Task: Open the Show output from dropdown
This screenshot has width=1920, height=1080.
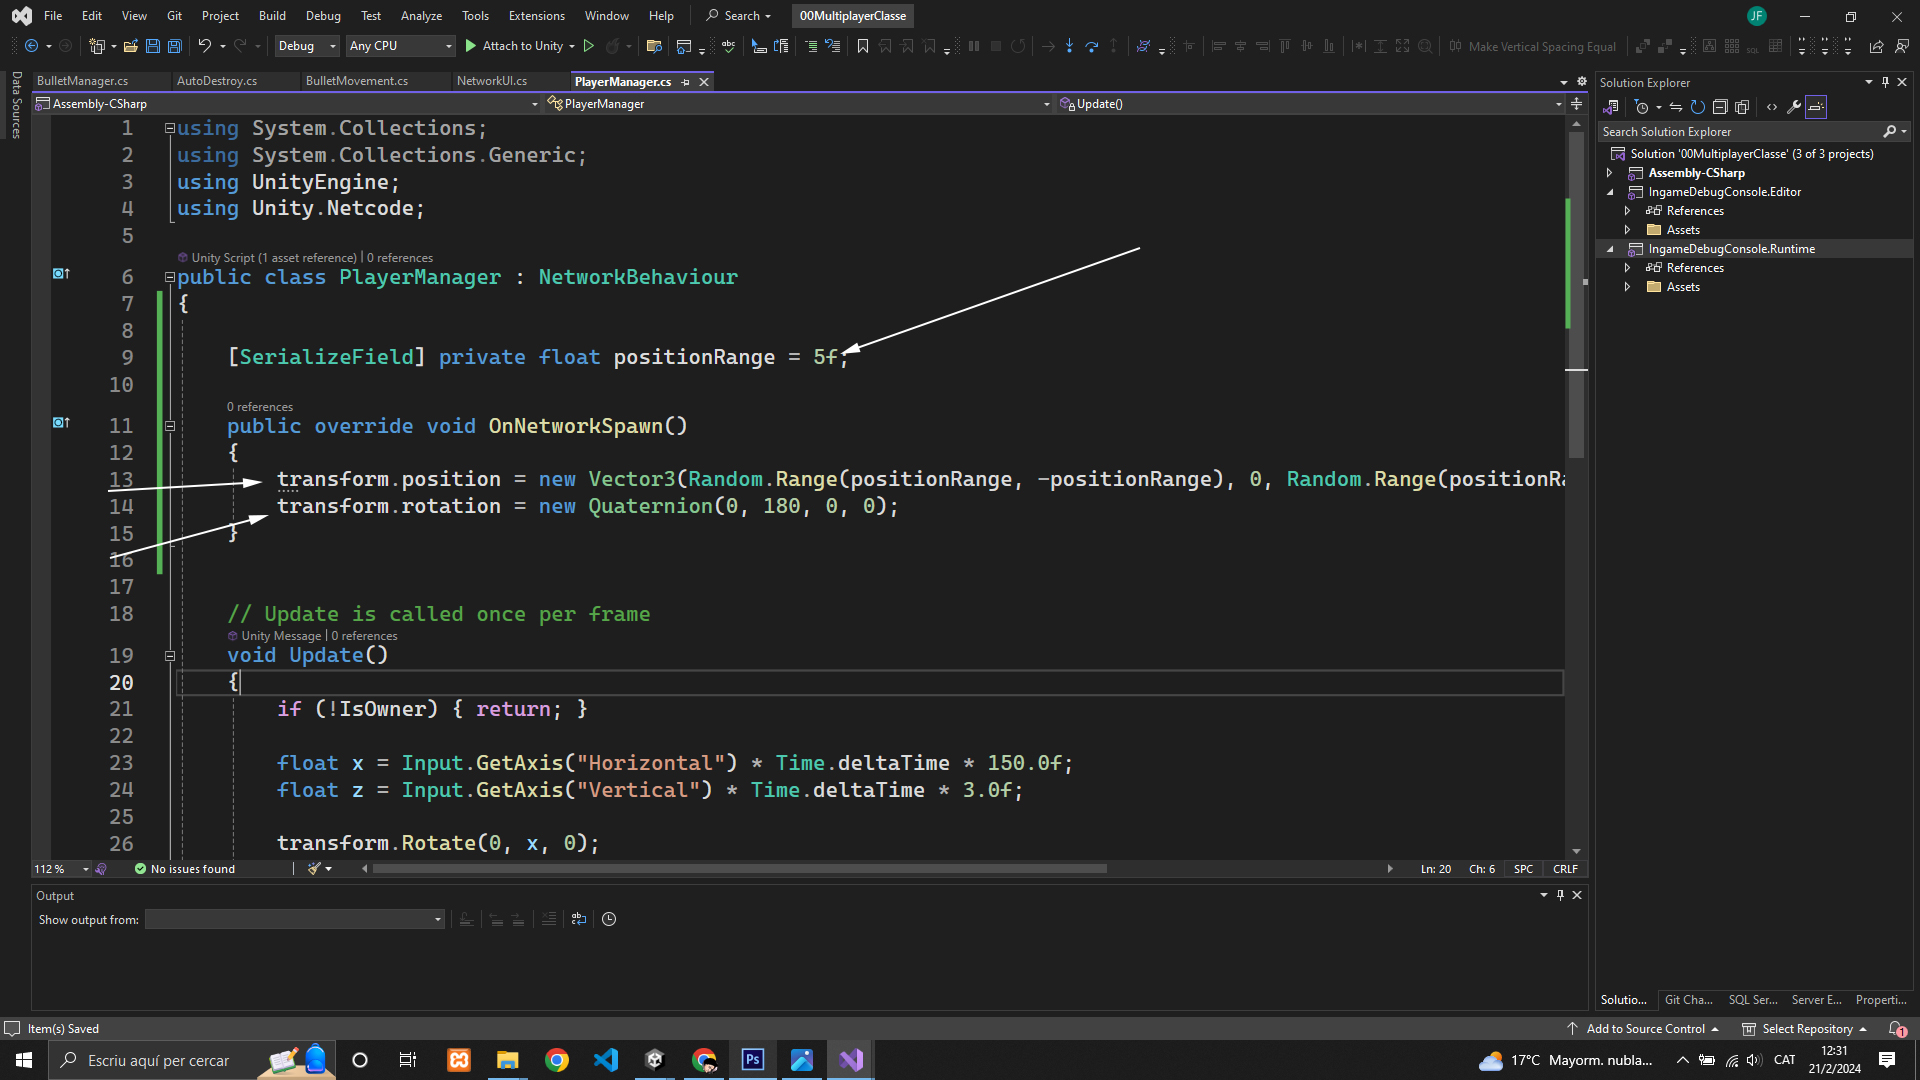Action: click(x=294, y=919)
